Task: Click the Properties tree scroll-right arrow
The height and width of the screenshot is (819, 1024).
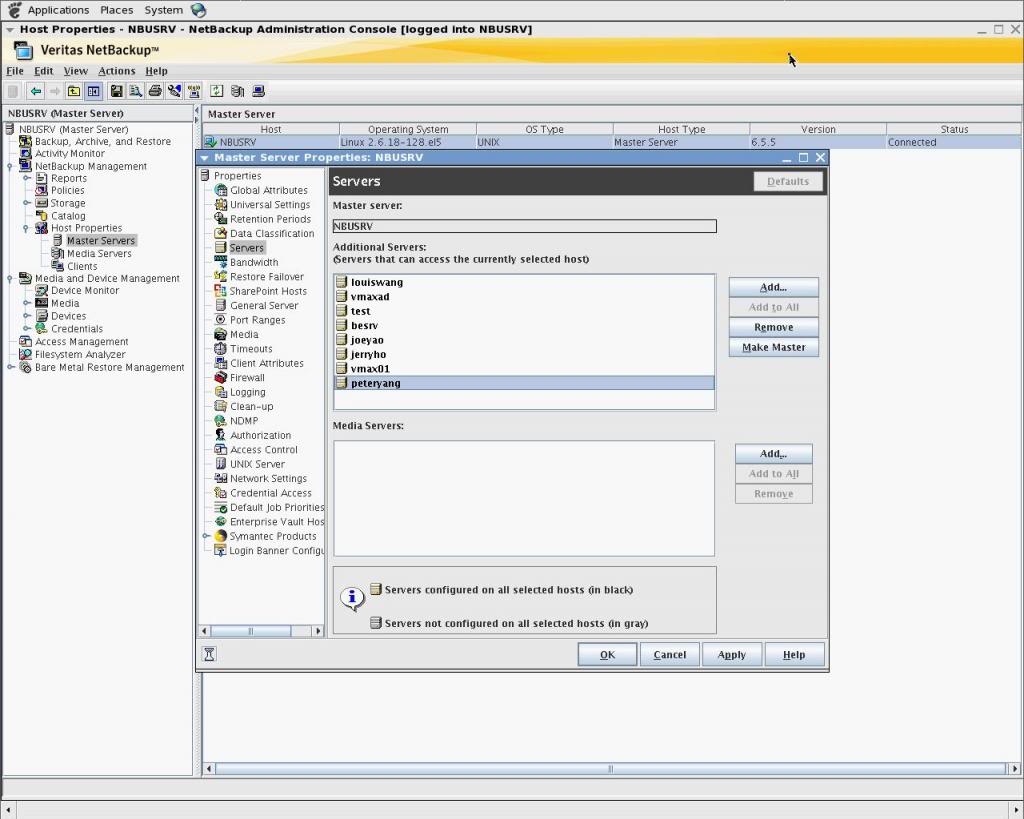Action: click(x=318, y=631)
